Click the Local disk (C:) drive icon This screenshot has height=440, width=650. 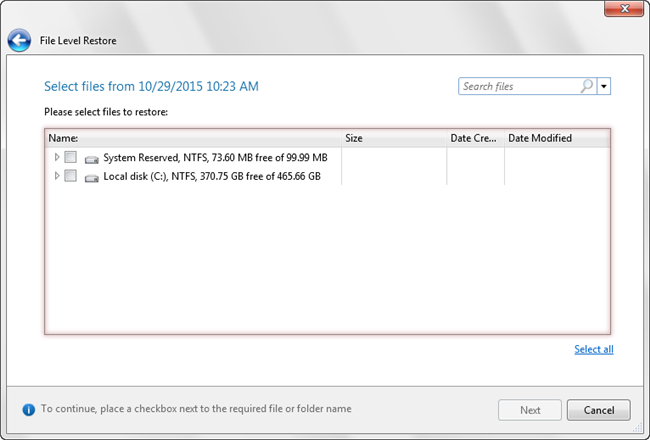(x=92, y=177)
